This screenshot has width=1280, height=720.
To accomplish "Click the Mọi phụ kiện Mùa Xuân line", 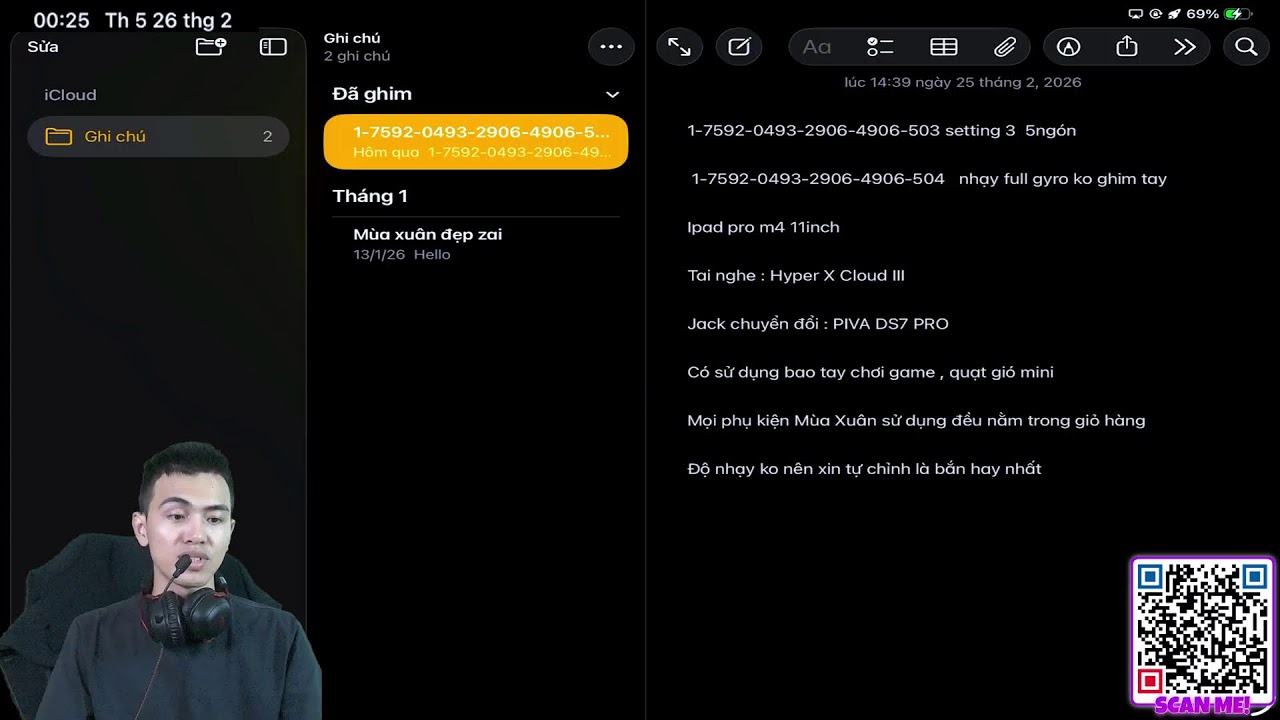I will click(916, 420).
